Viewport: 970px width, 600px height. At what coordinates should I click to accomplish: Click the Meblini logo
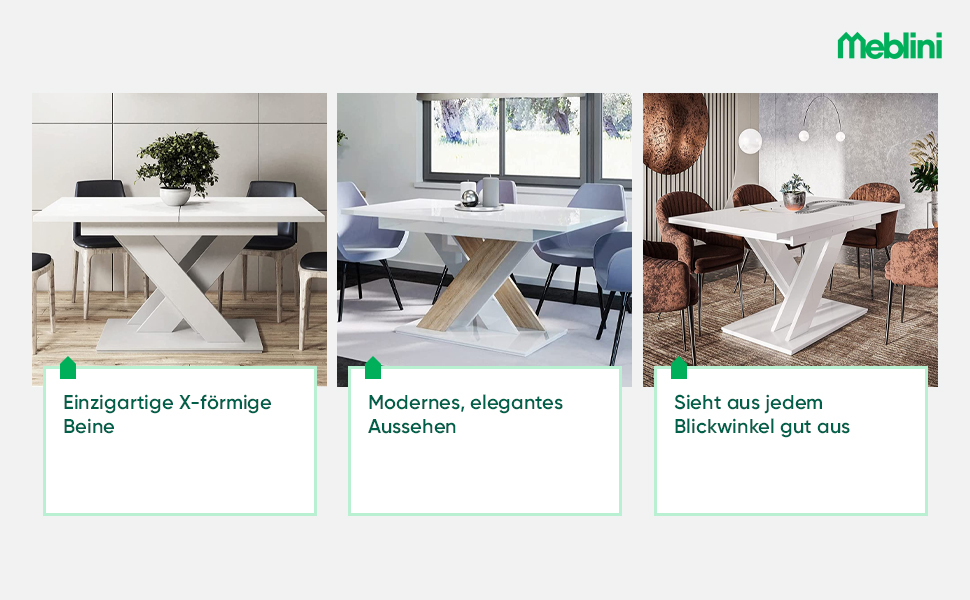[x=890, y=45]
